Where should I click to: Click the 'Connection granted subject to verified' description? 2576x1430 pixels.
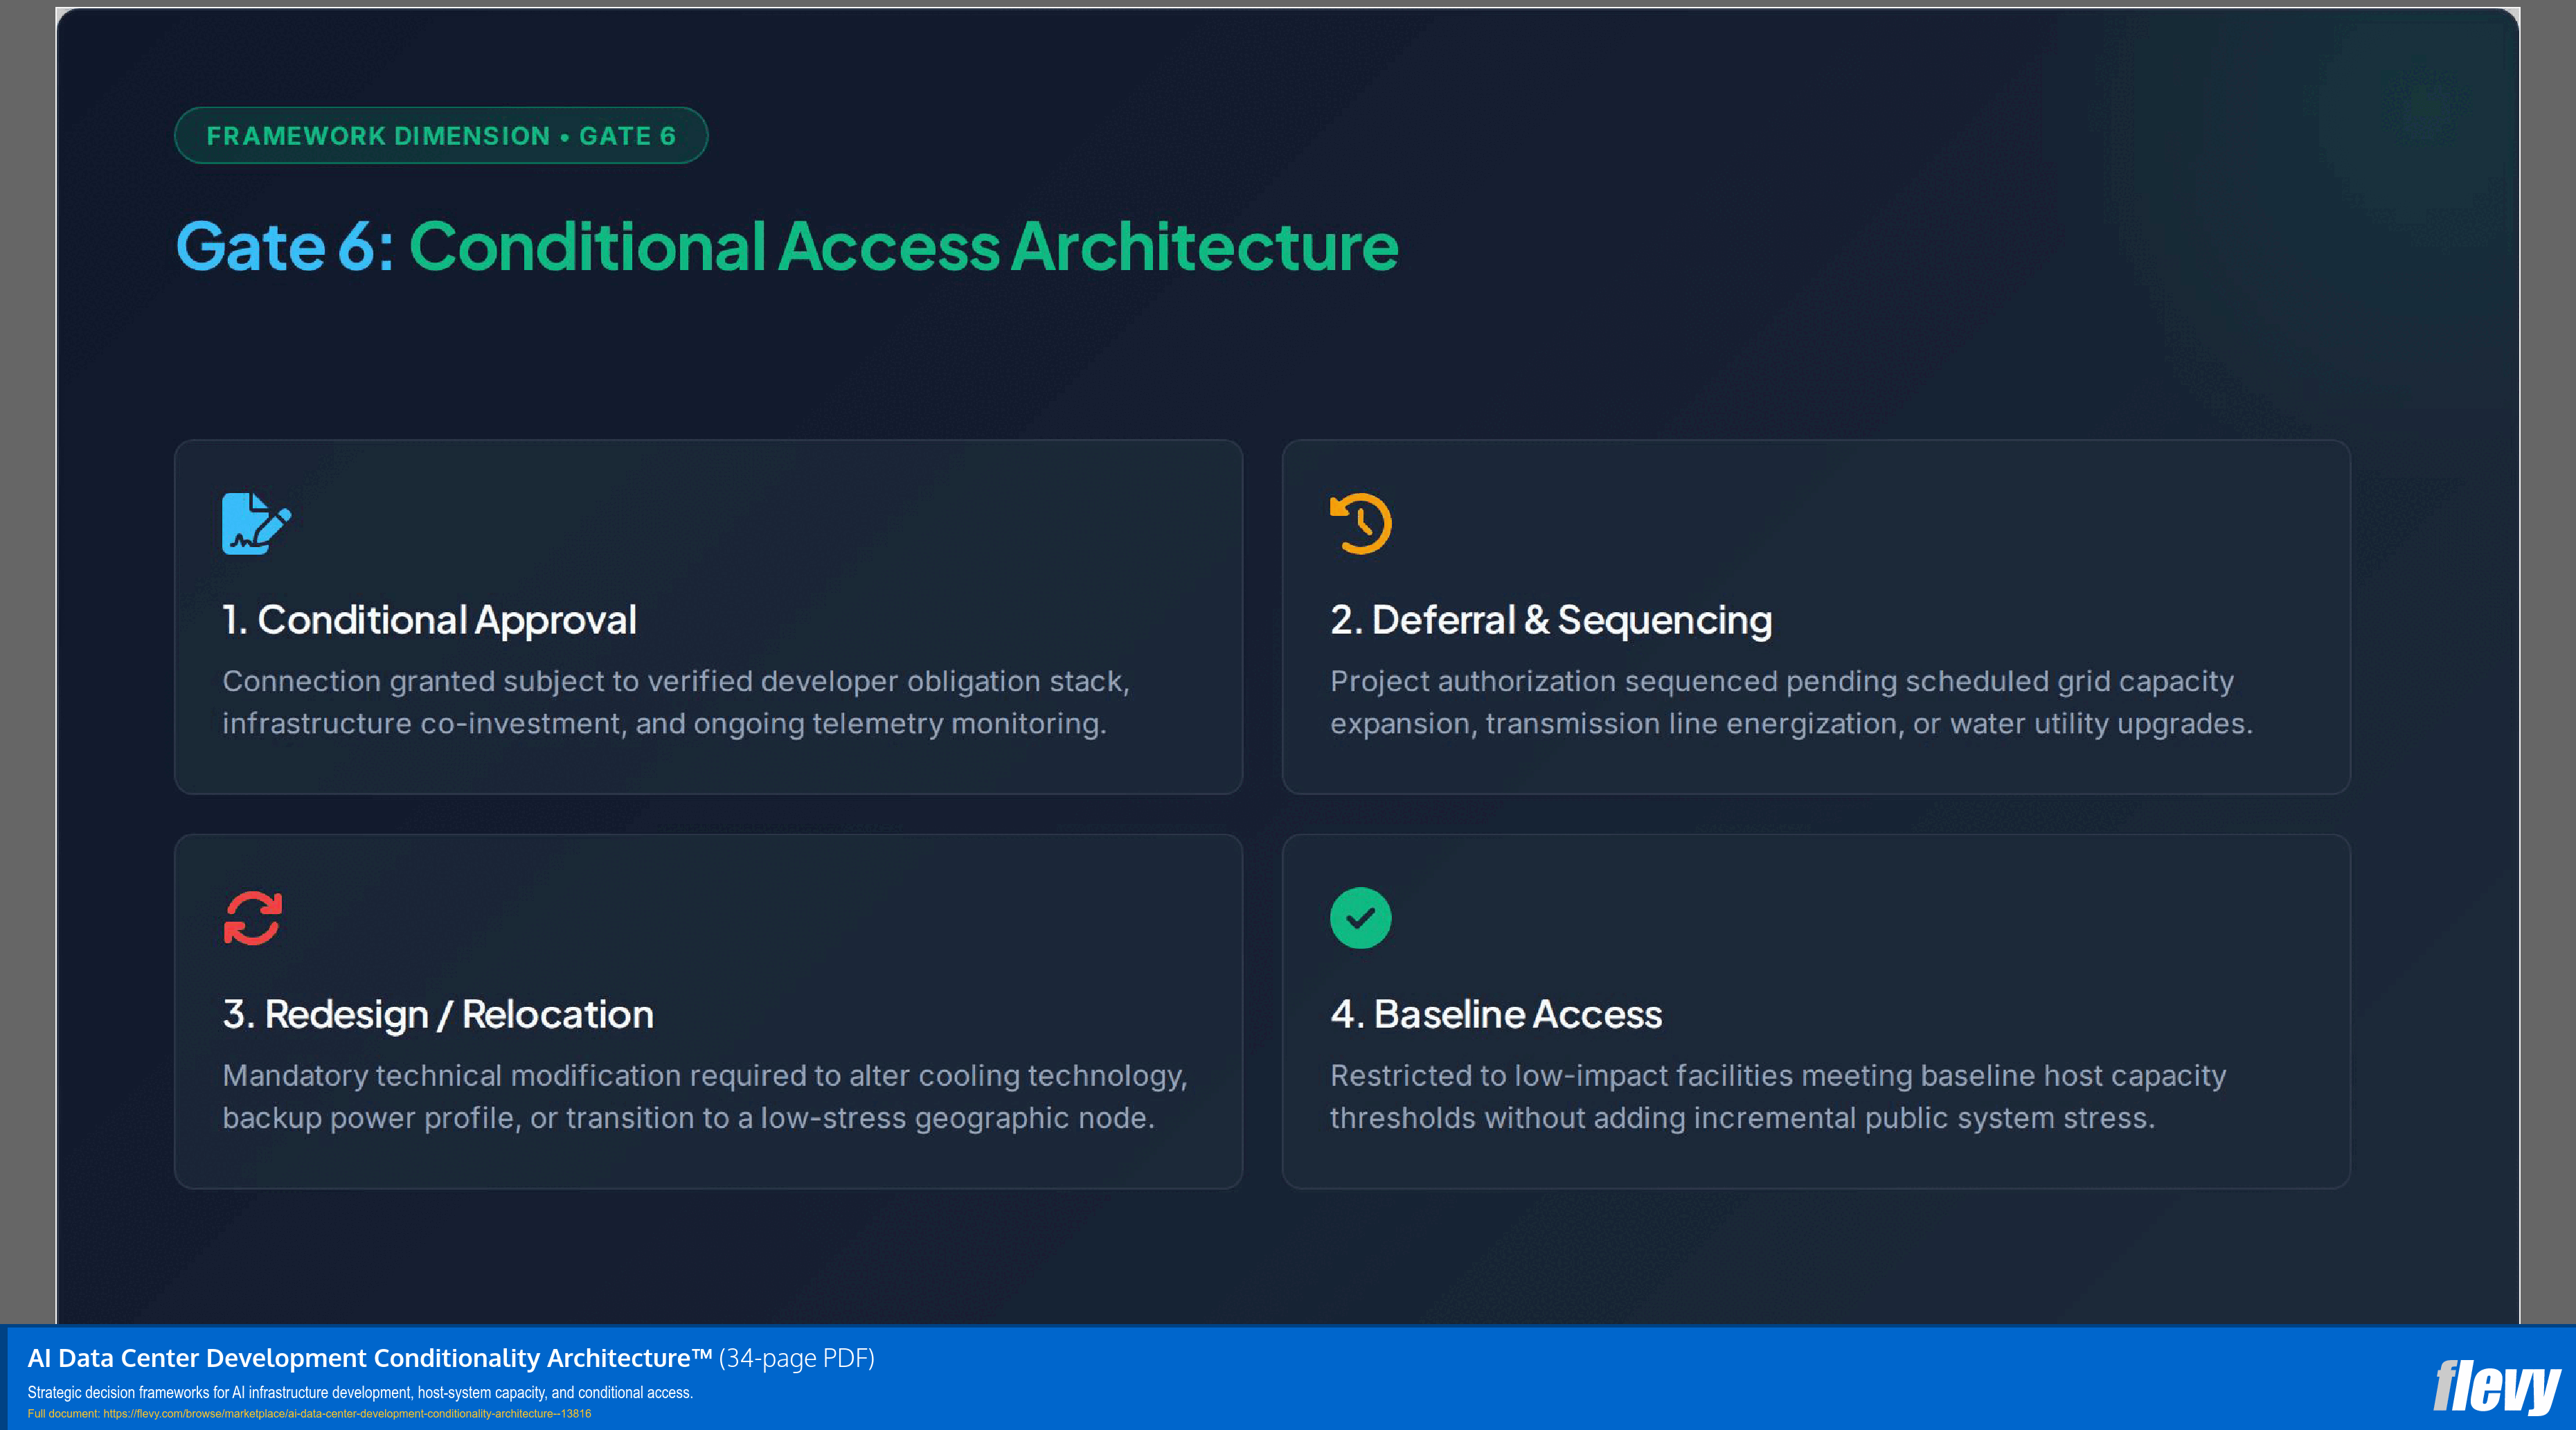[x=676, y=702]
